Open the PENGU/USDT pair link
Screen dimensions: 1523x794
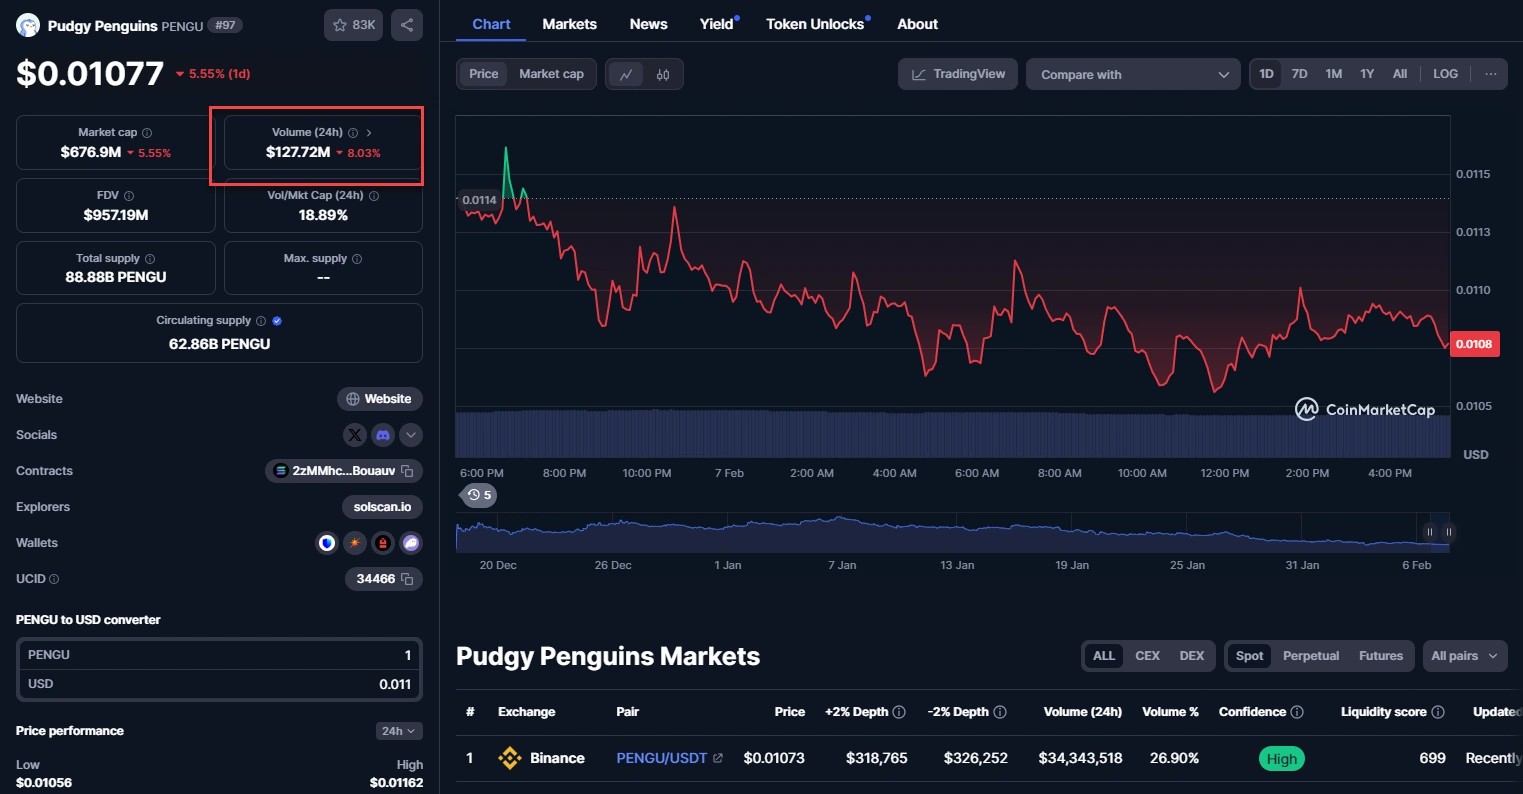tap(661, 758)
